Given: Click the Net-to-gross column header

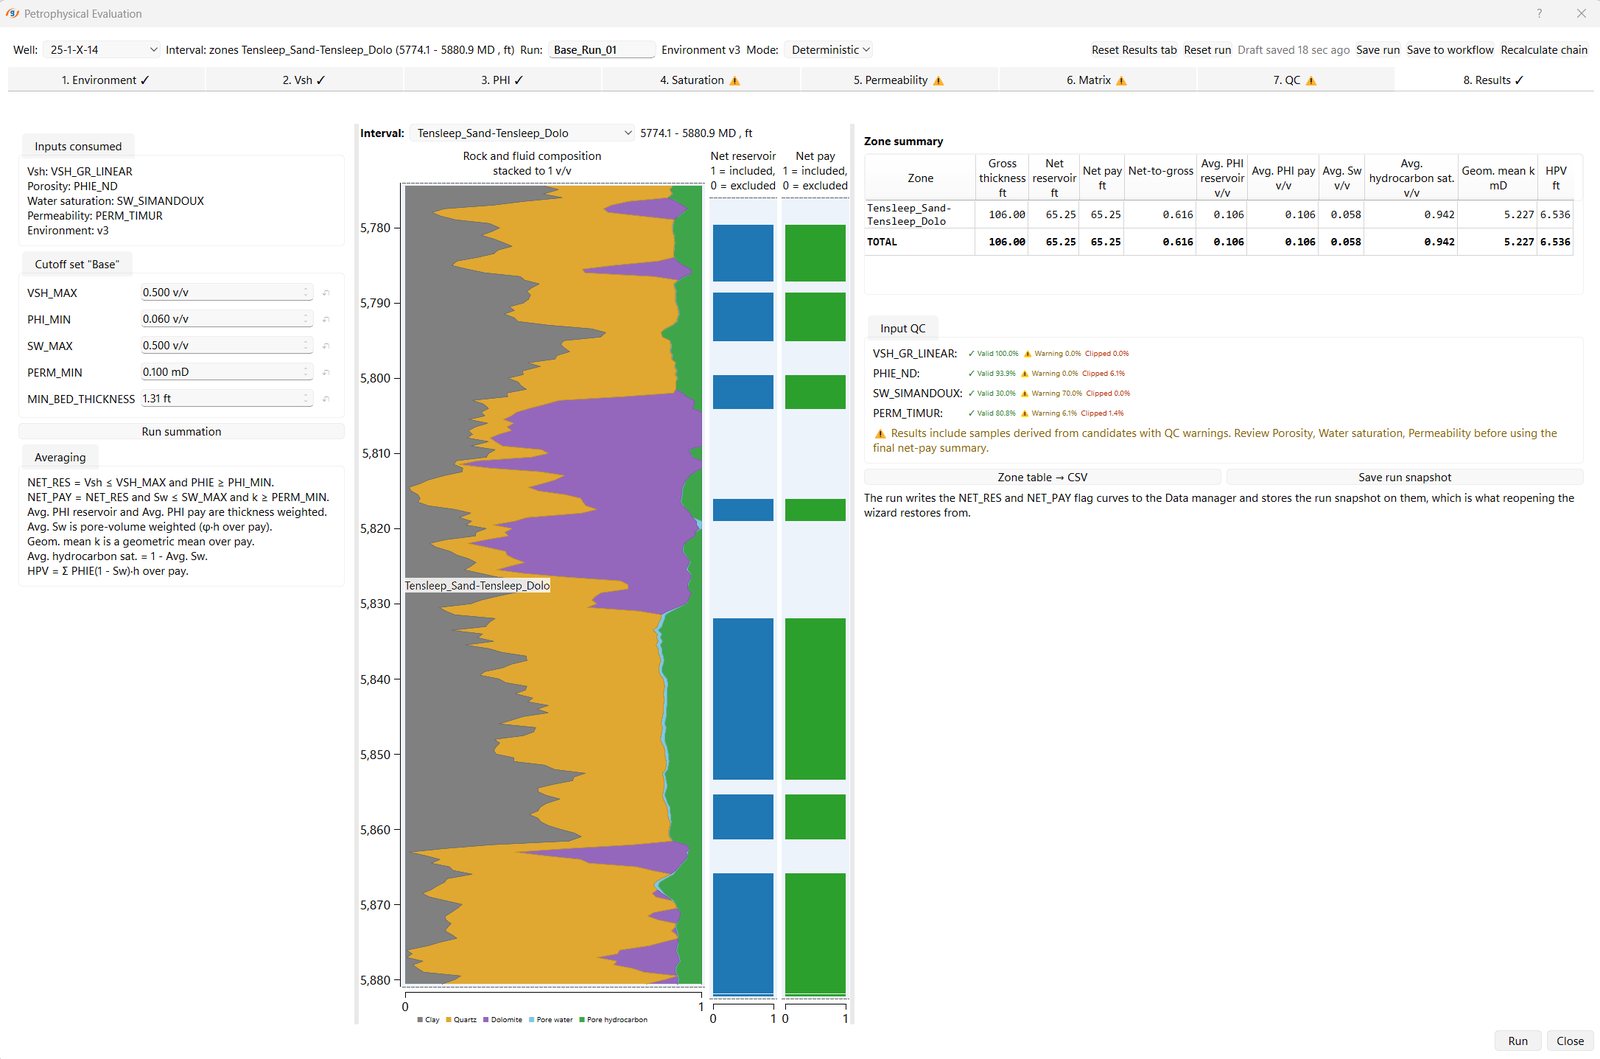Looking at the screenshot, I should 1160,178.
